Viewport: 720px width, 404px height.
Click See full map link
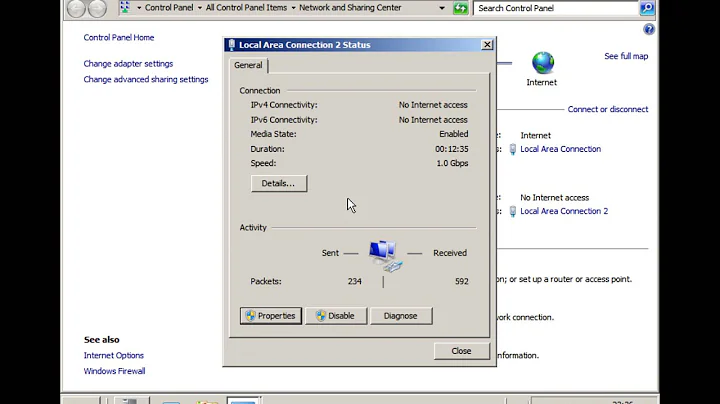[626, 56]
